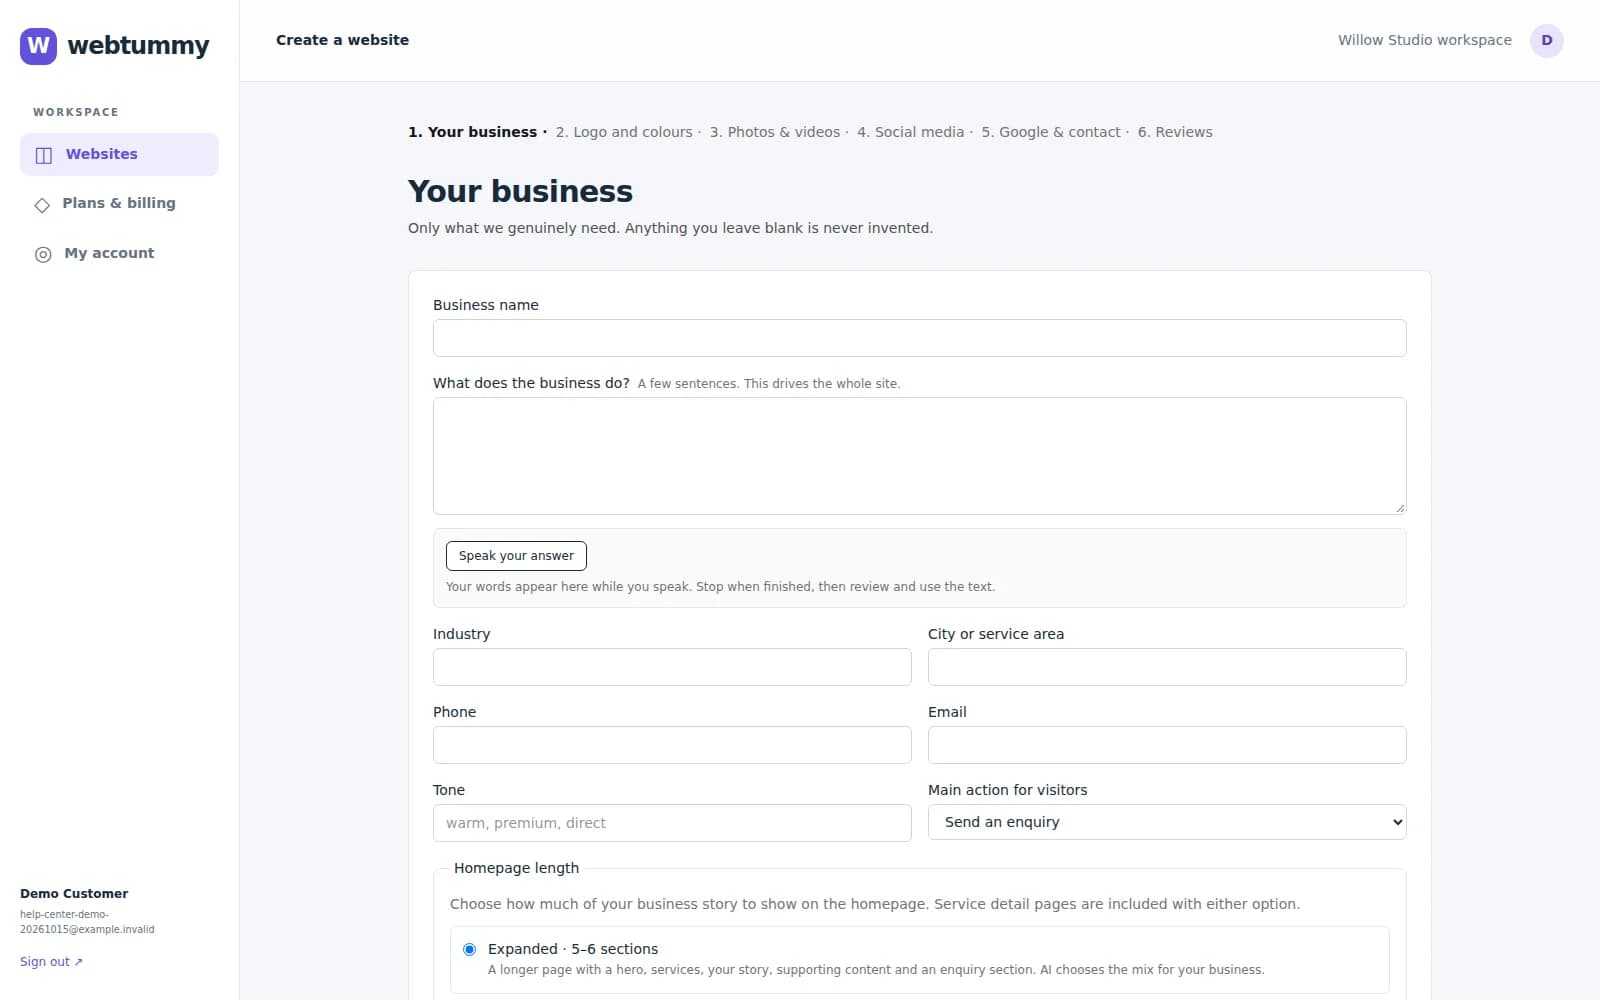Image resolution: width=1600 pixels, height=1000 pixels.
Task: Click into the Email field
Action: (1167, 745)
